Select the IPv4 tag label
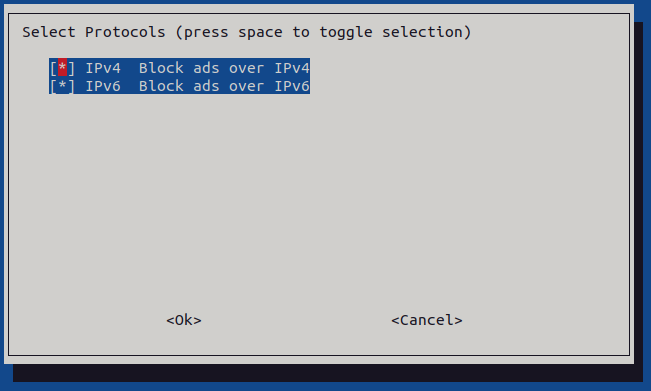Screen dimensions: 651x391 pyautogui.click(x=103, y=68)
